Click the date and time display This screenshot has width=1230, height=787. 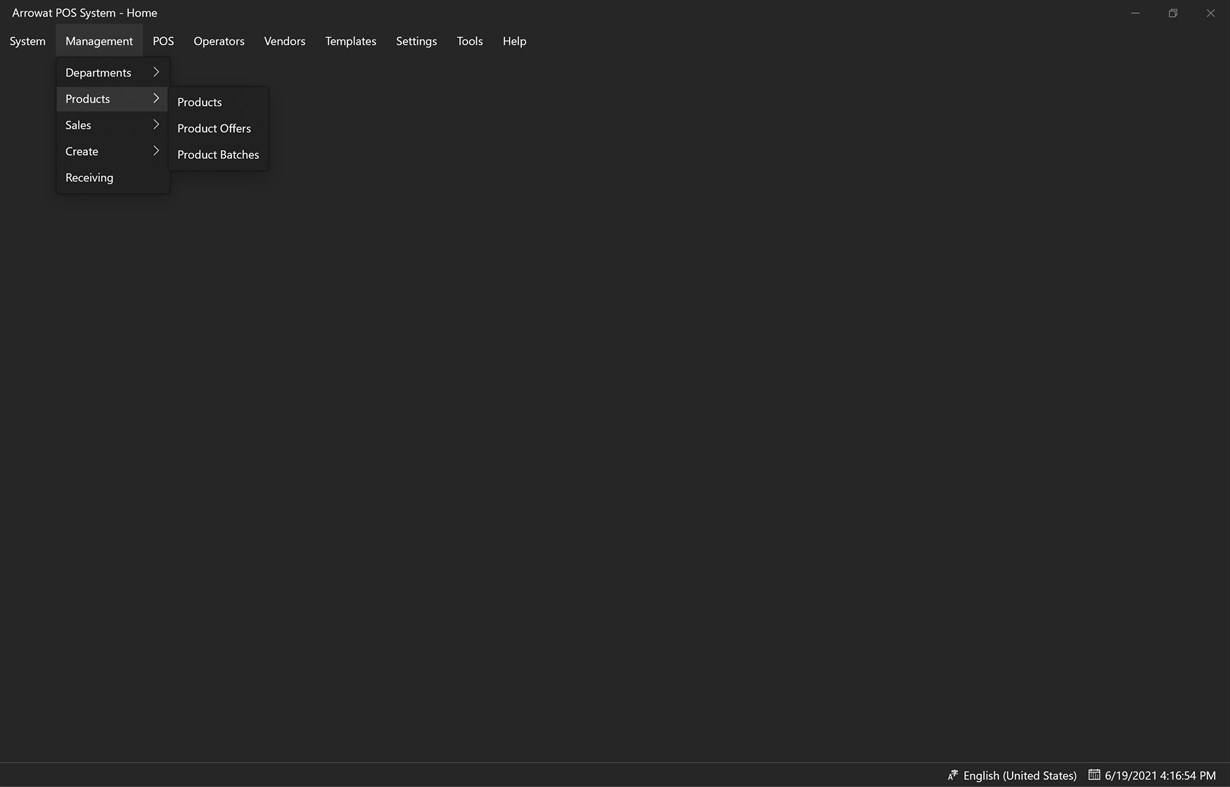(1160, 775)
